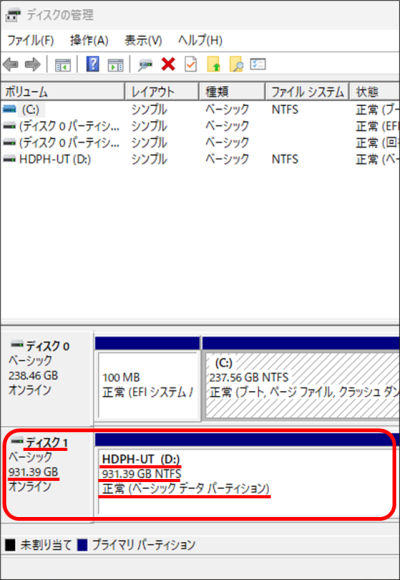The height and width of the screenshot is (580, 400).
Task: Click the properties checkmark page icon
Action: pos(191,65)
